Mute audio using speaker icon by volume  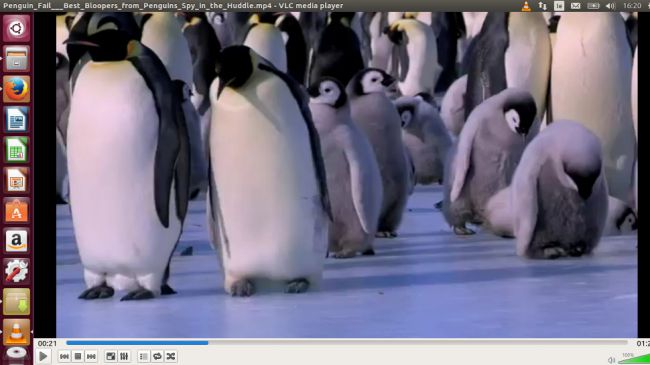click(611, 360)
